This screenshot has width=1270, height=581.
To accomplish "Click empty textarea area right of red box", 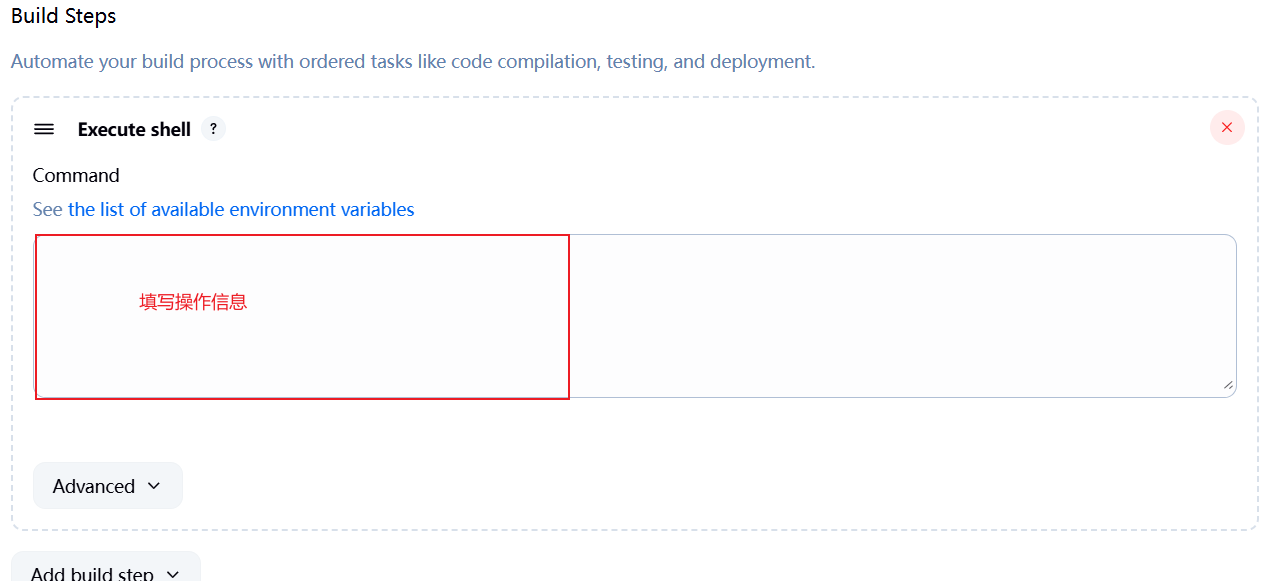I will tap(900, 316).
